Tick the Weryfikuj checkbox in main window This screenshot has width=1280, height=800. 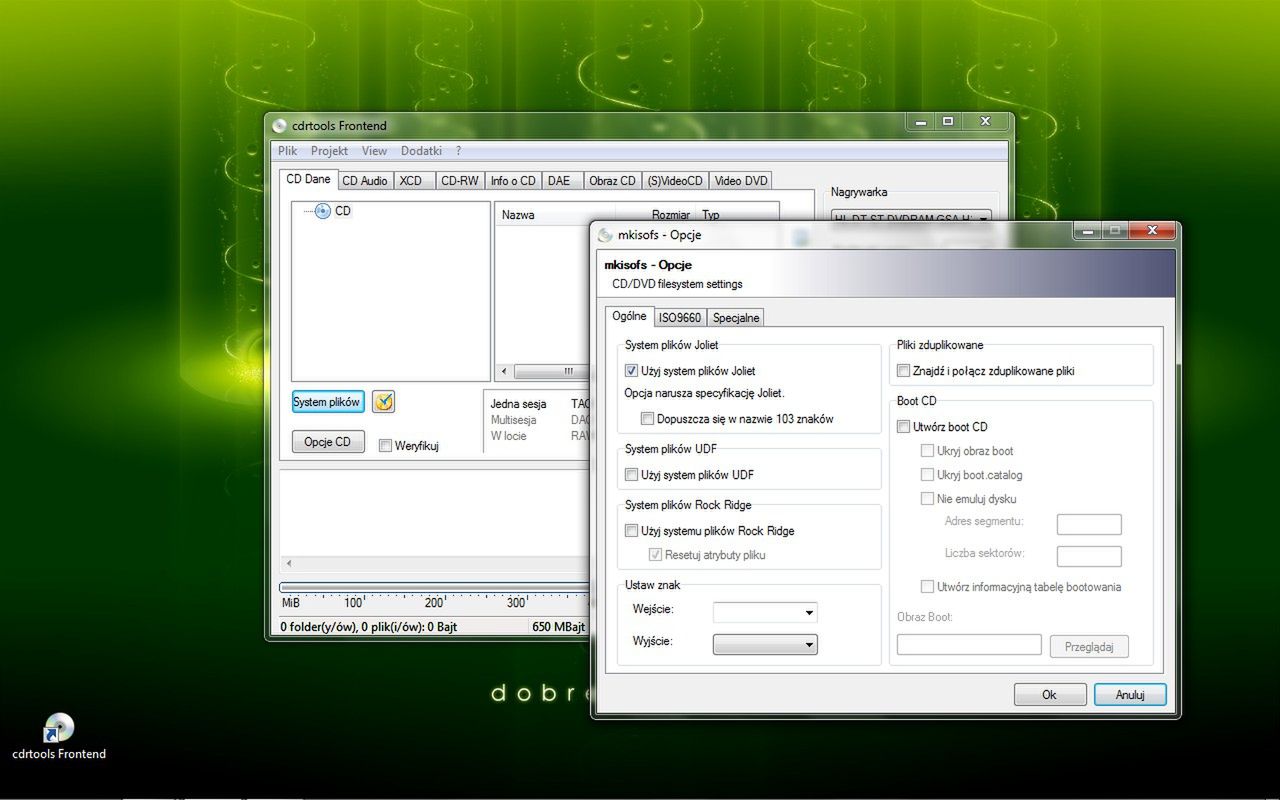(385, 446)
